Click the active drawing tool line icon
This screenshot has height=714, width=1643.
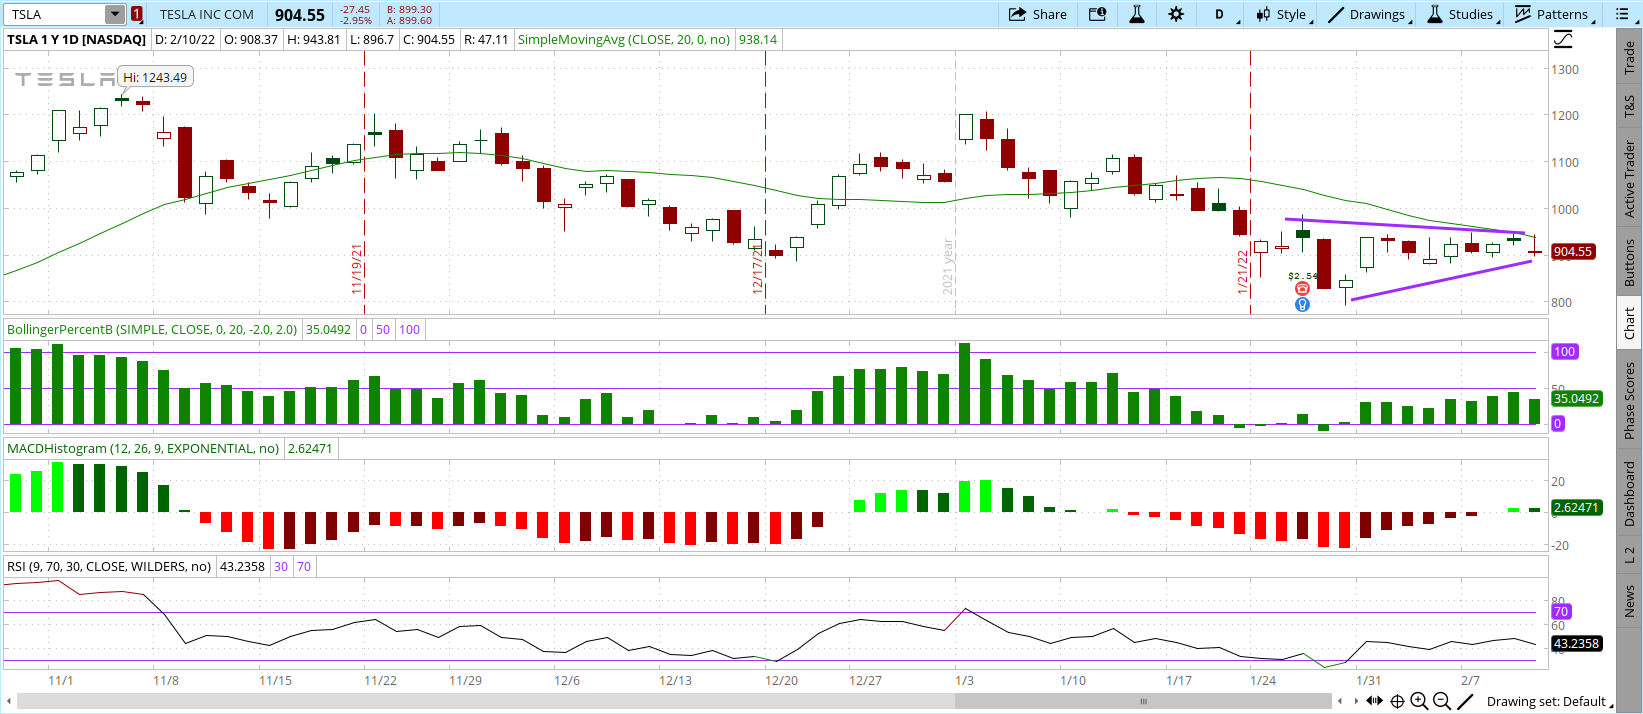click(1465, 701)
